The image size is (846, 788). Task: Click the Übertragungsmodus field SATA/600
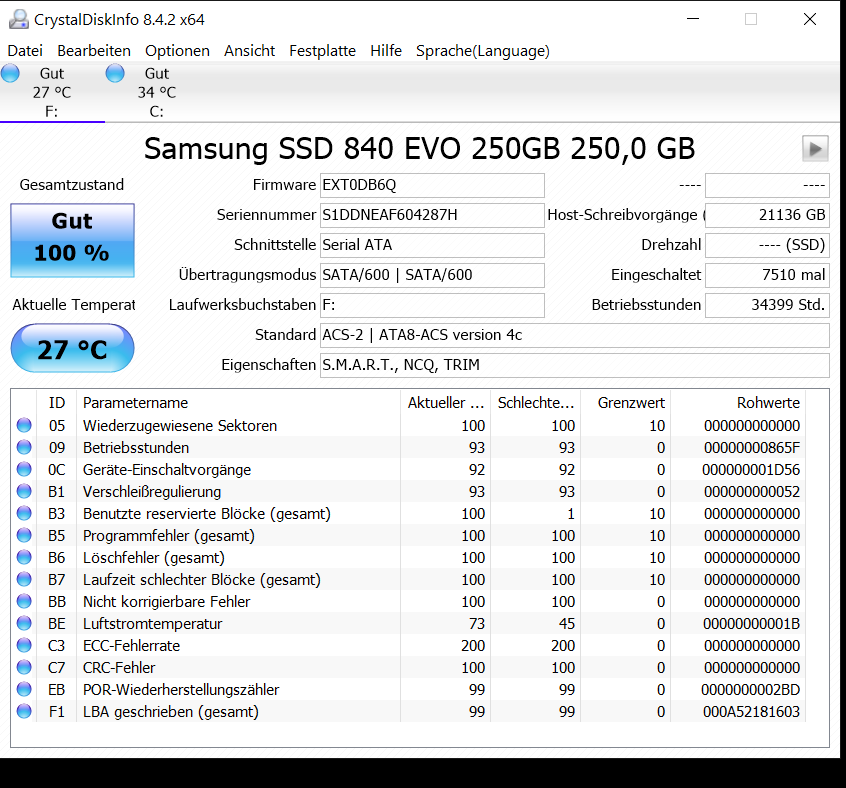click(x=432, y=275)
